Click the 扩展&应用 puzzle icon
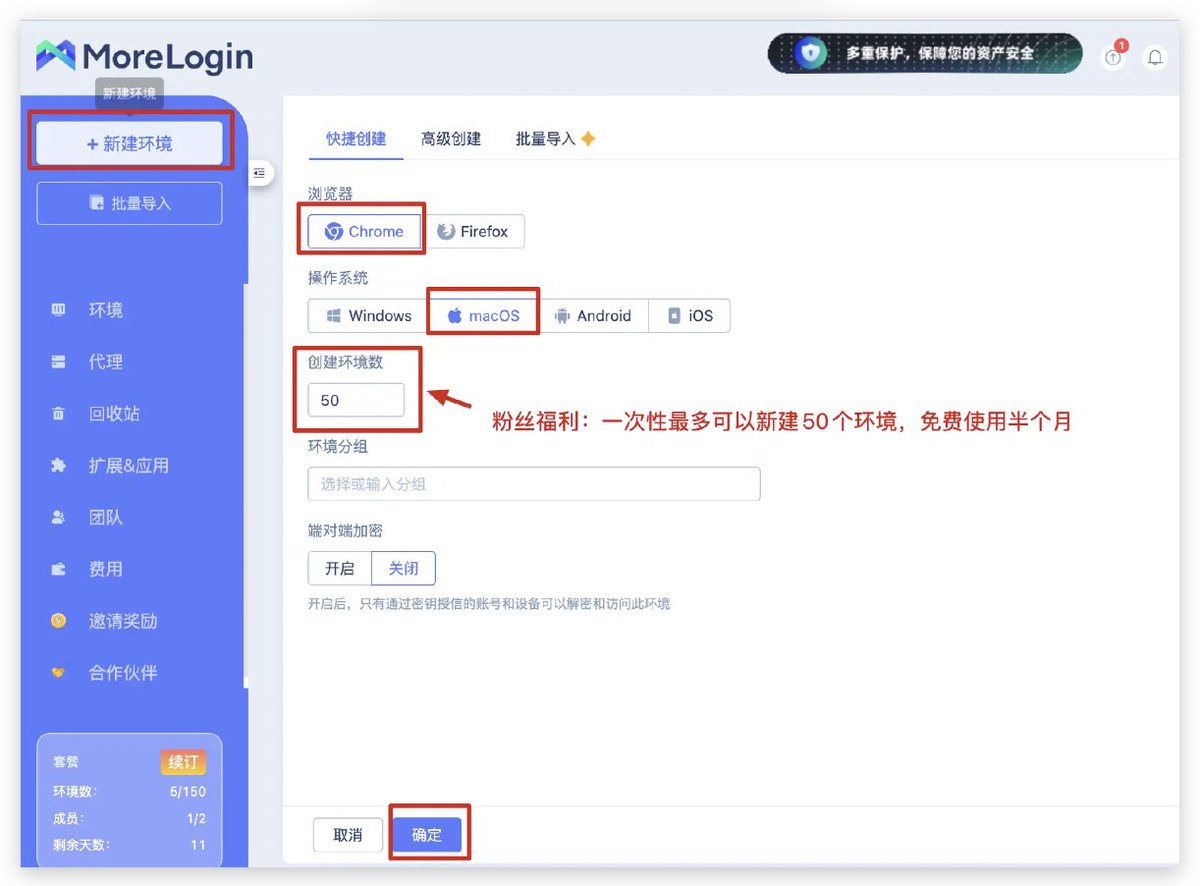Screen dimensions: 1200x886 (x=58, y=466)
